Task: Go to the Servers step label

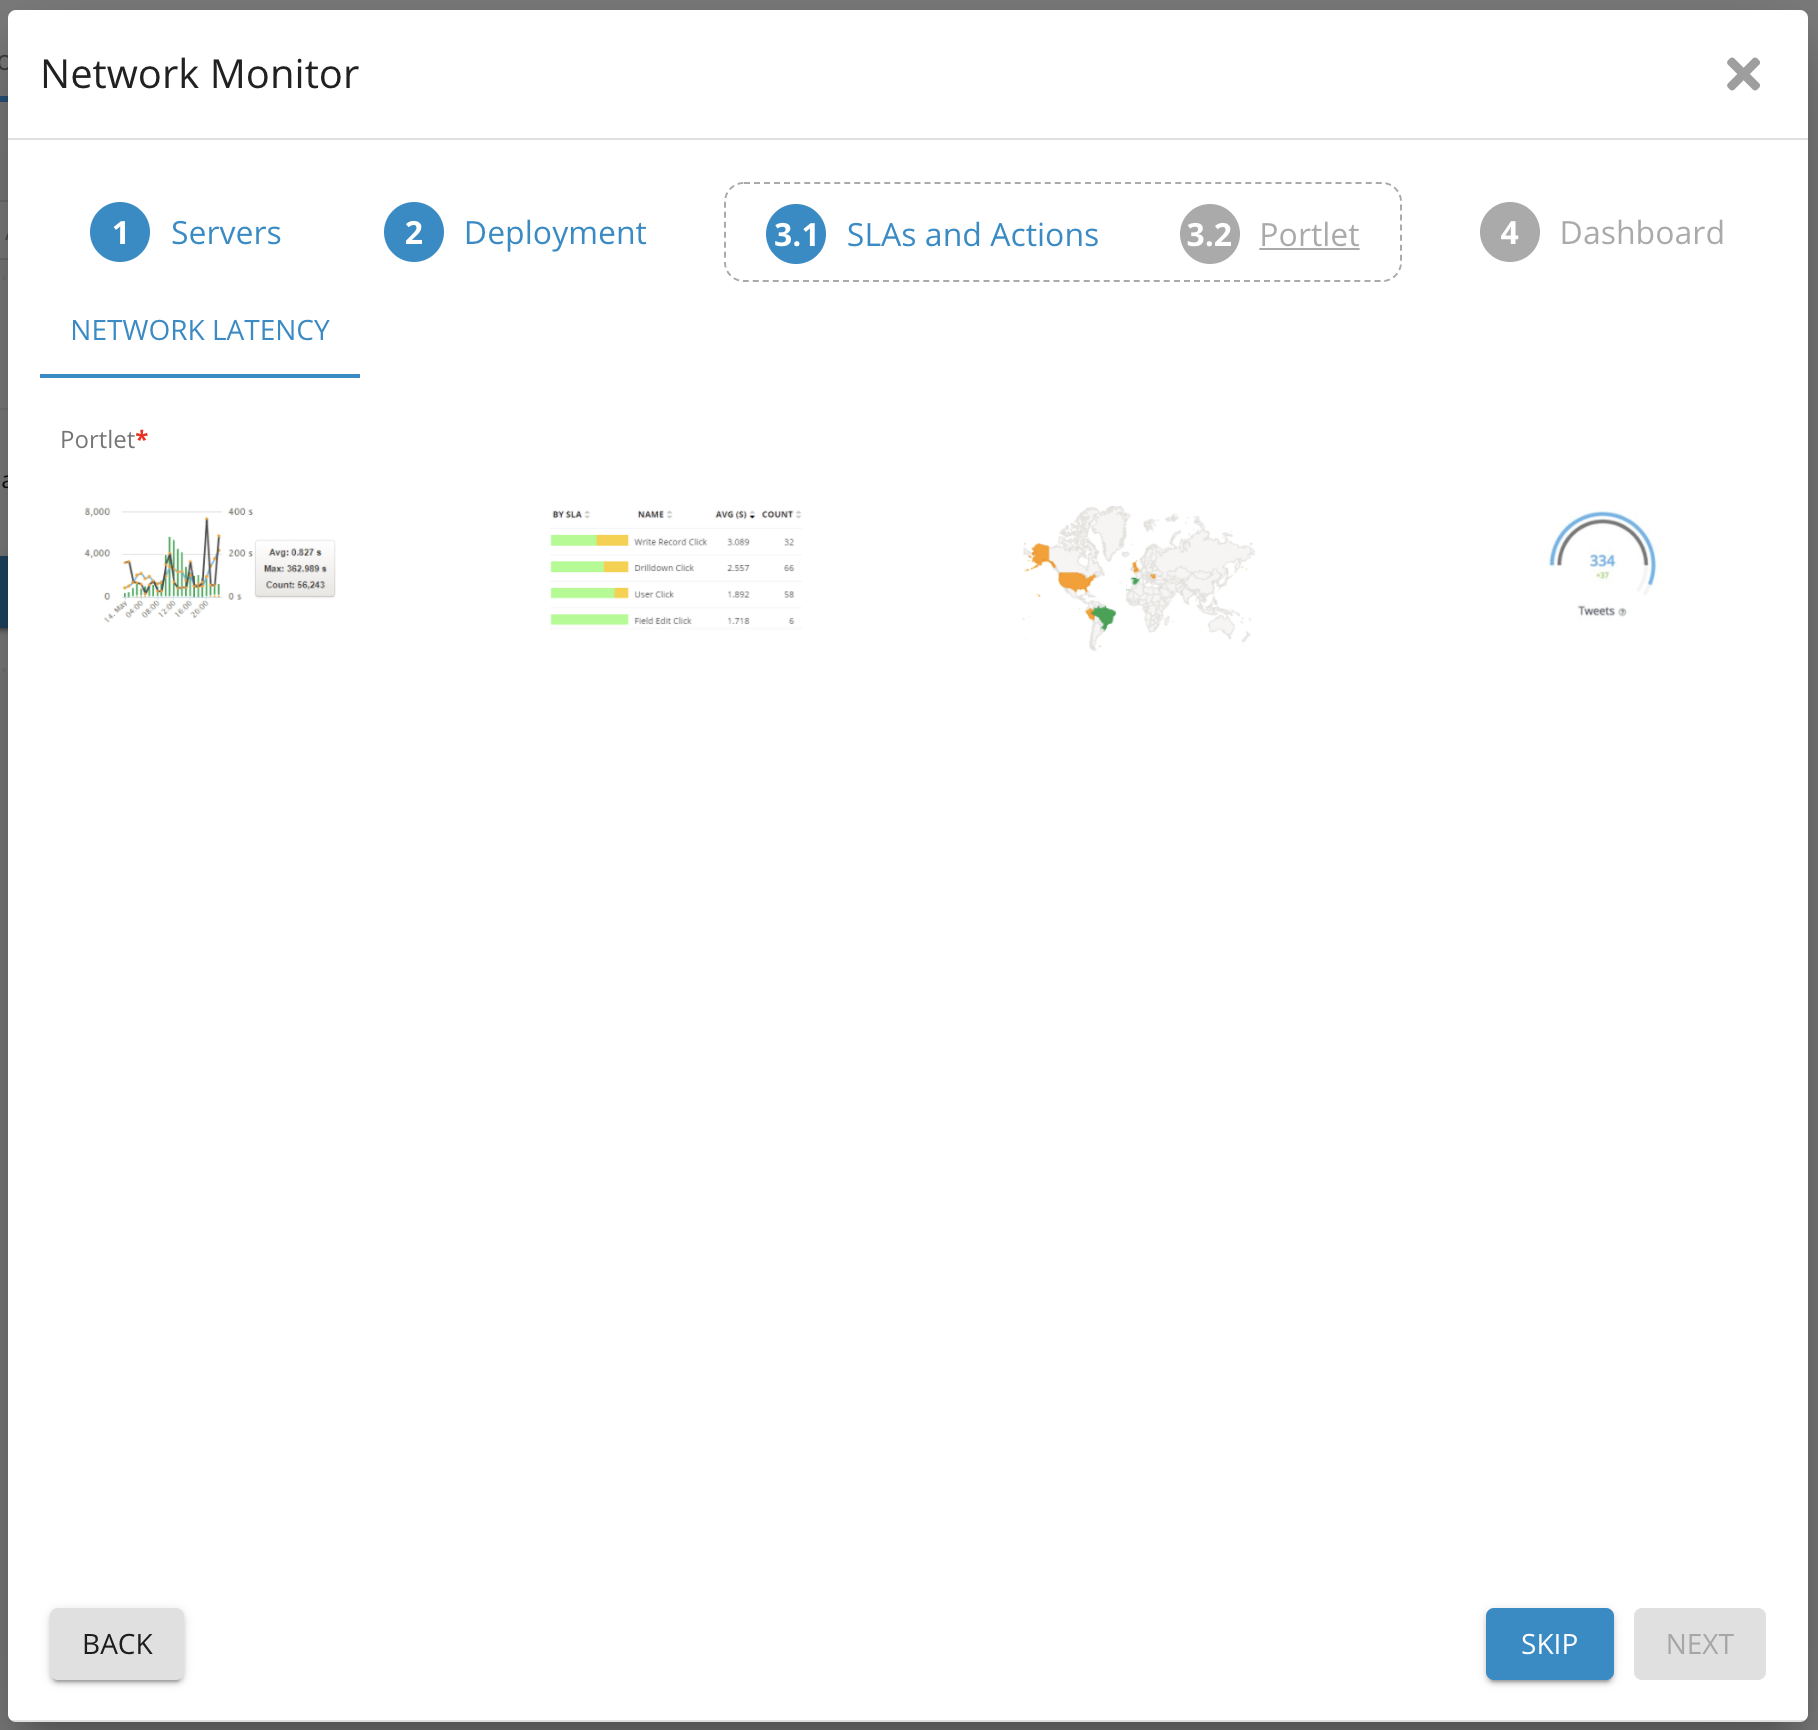Action: [226, 233]
